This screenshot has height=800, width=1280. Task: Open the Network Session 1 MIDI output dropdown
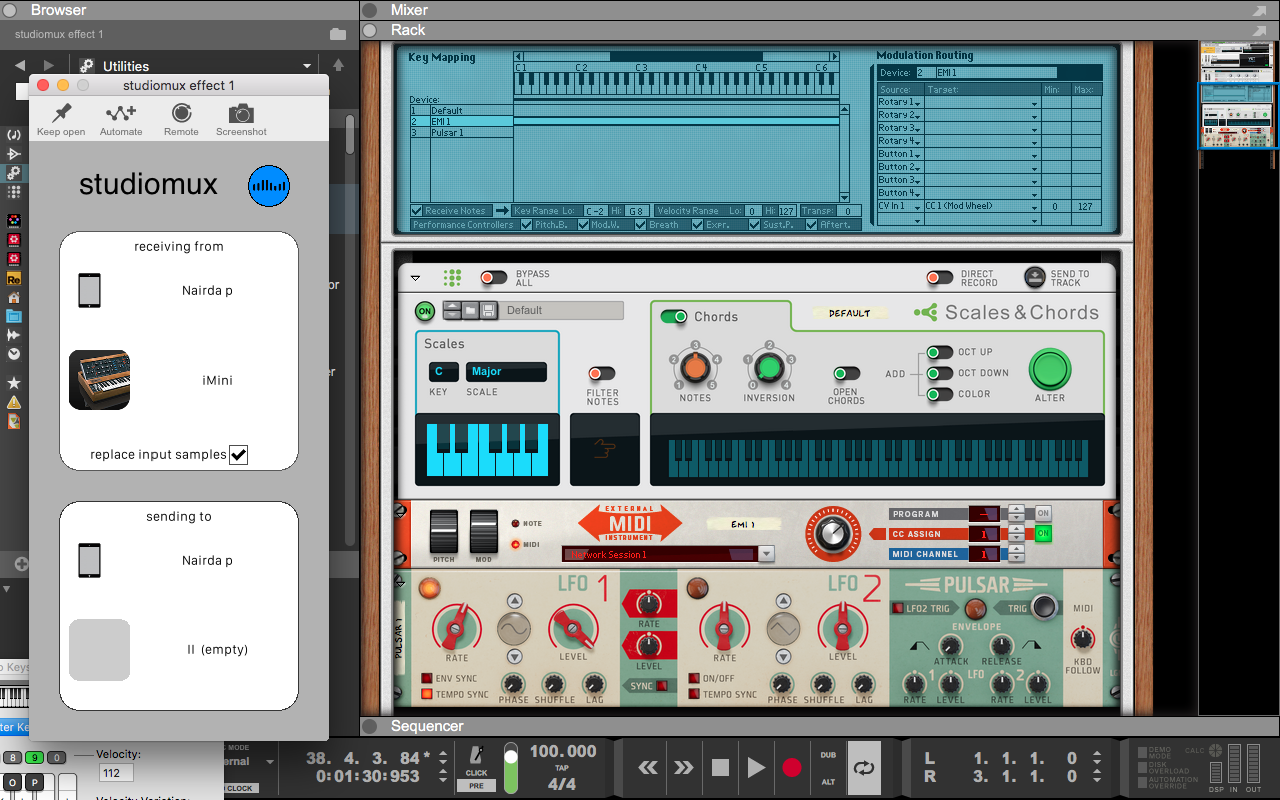tap(767, 554)
